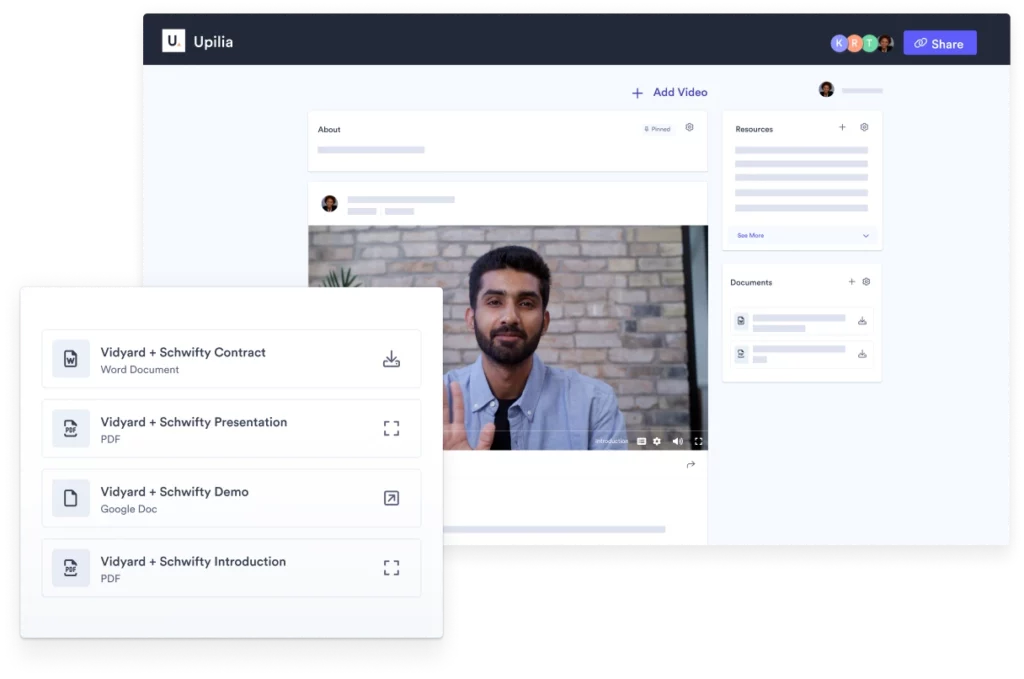Toggle video fullscreen mode
Image resolution: width=1024 pixels, height=679 pixels.
698,441
